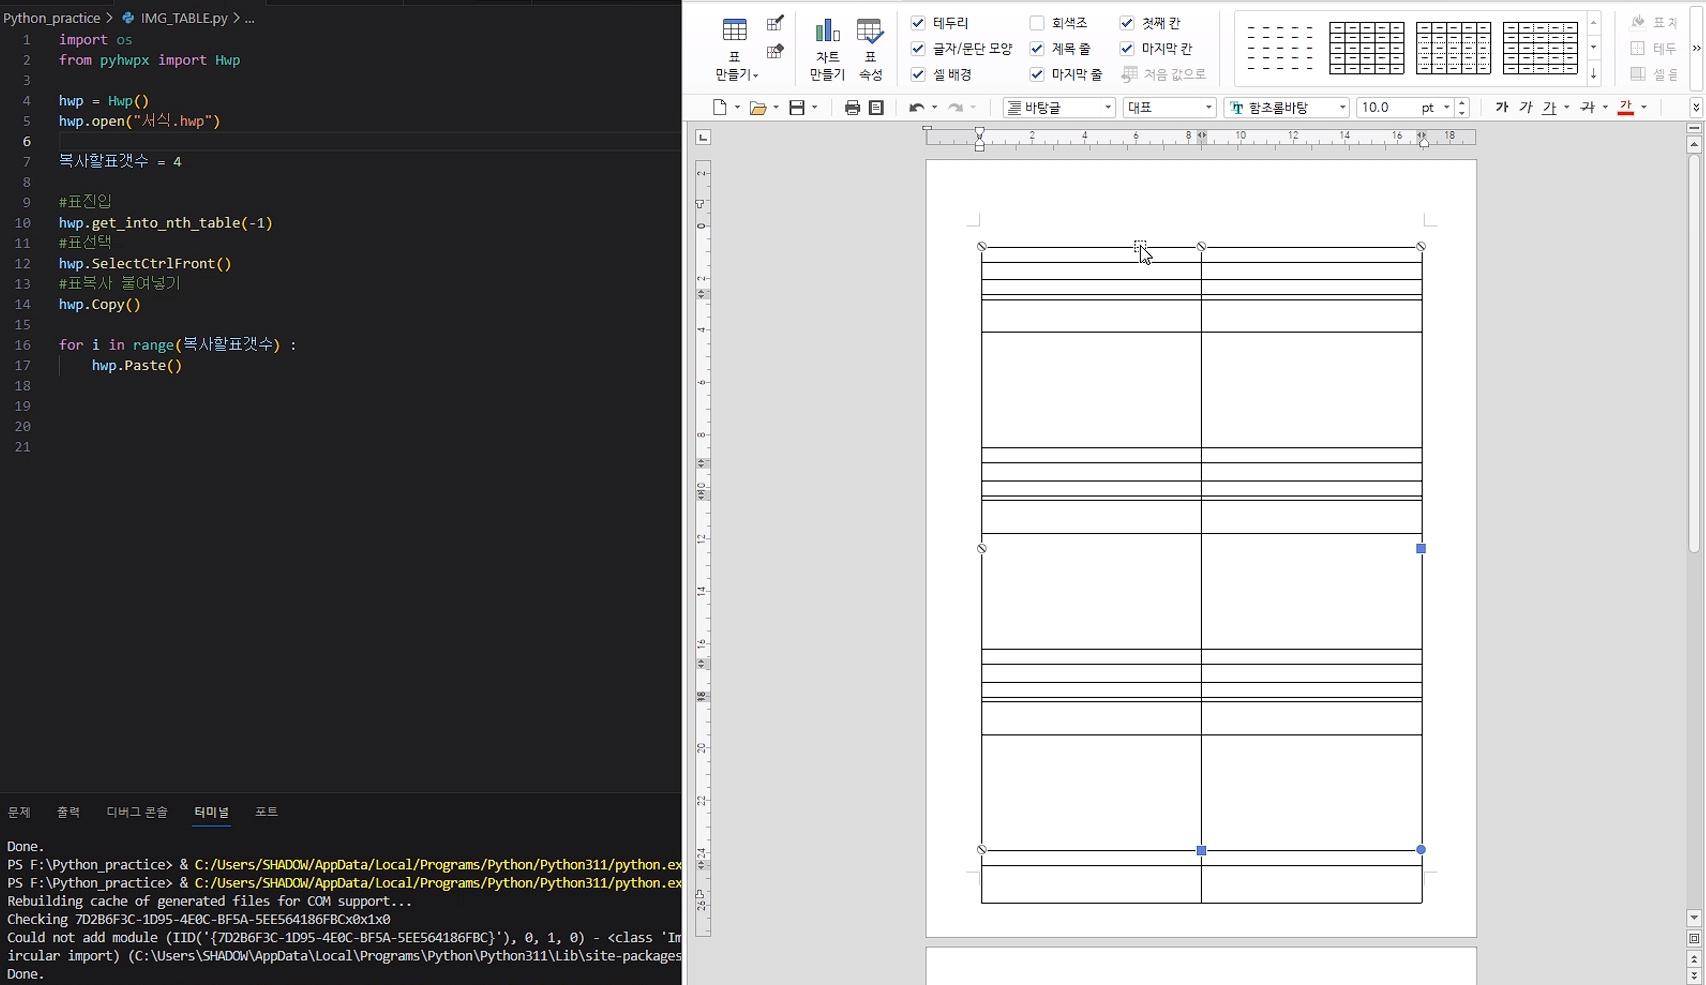Click the draw table pencil icon
The height and width of the screenshot is (985, 1706).
tap(775, 23)
